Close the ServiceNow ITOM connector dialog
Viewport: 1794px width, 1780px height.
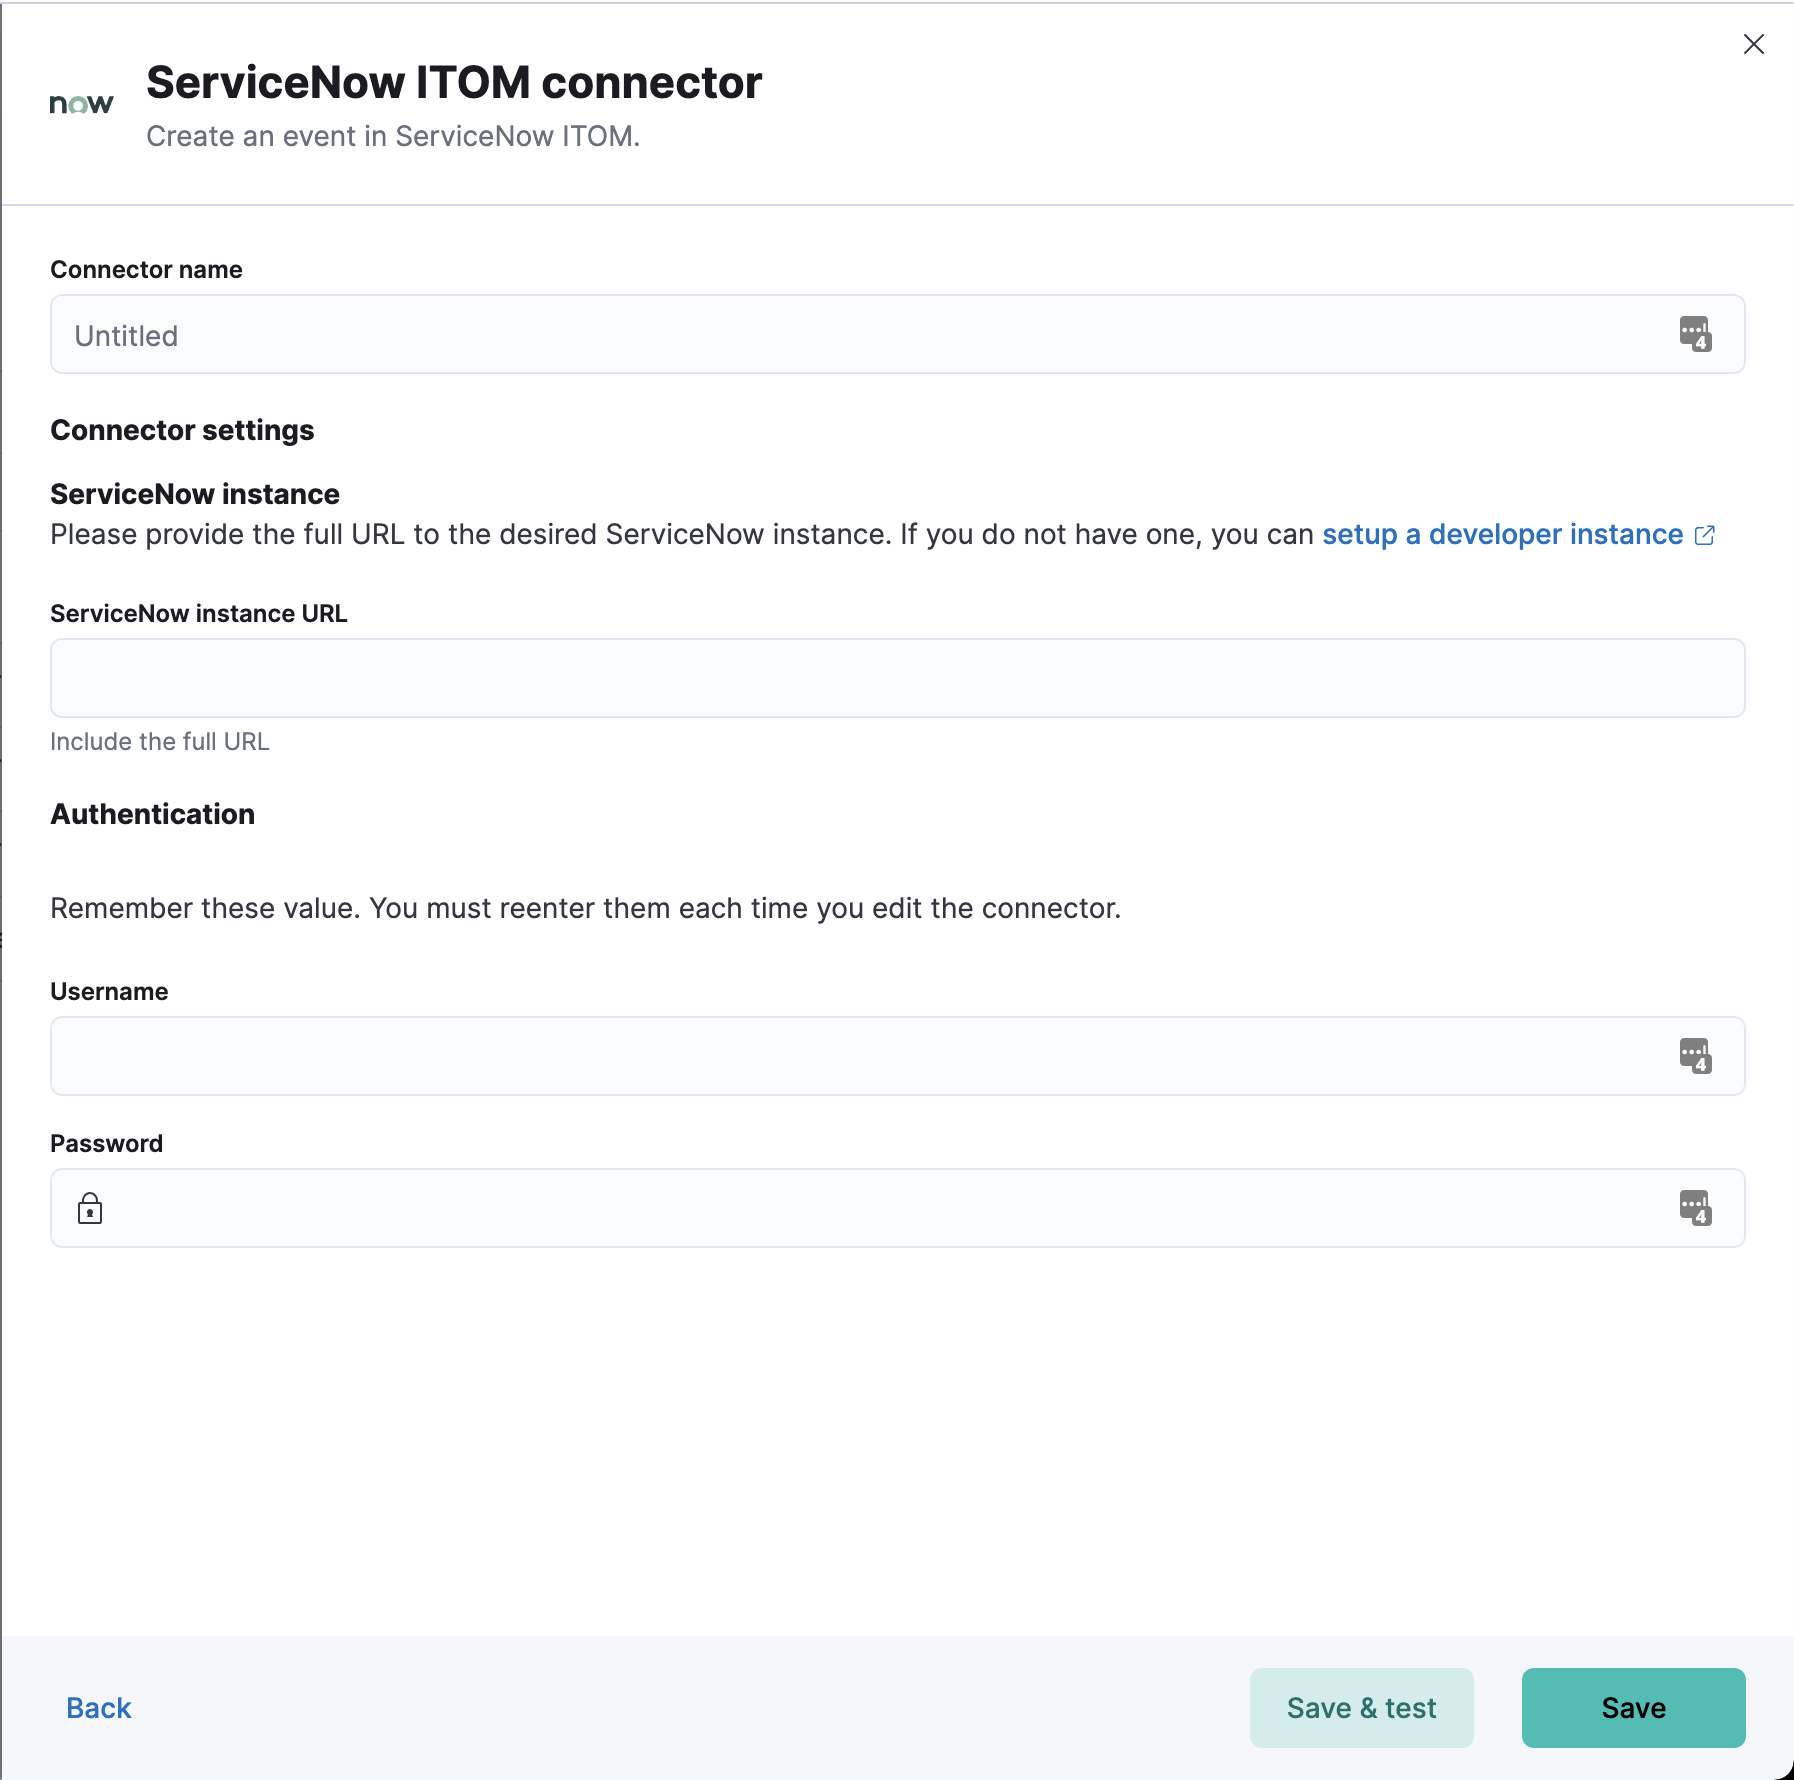click(x=1753, y=44)
